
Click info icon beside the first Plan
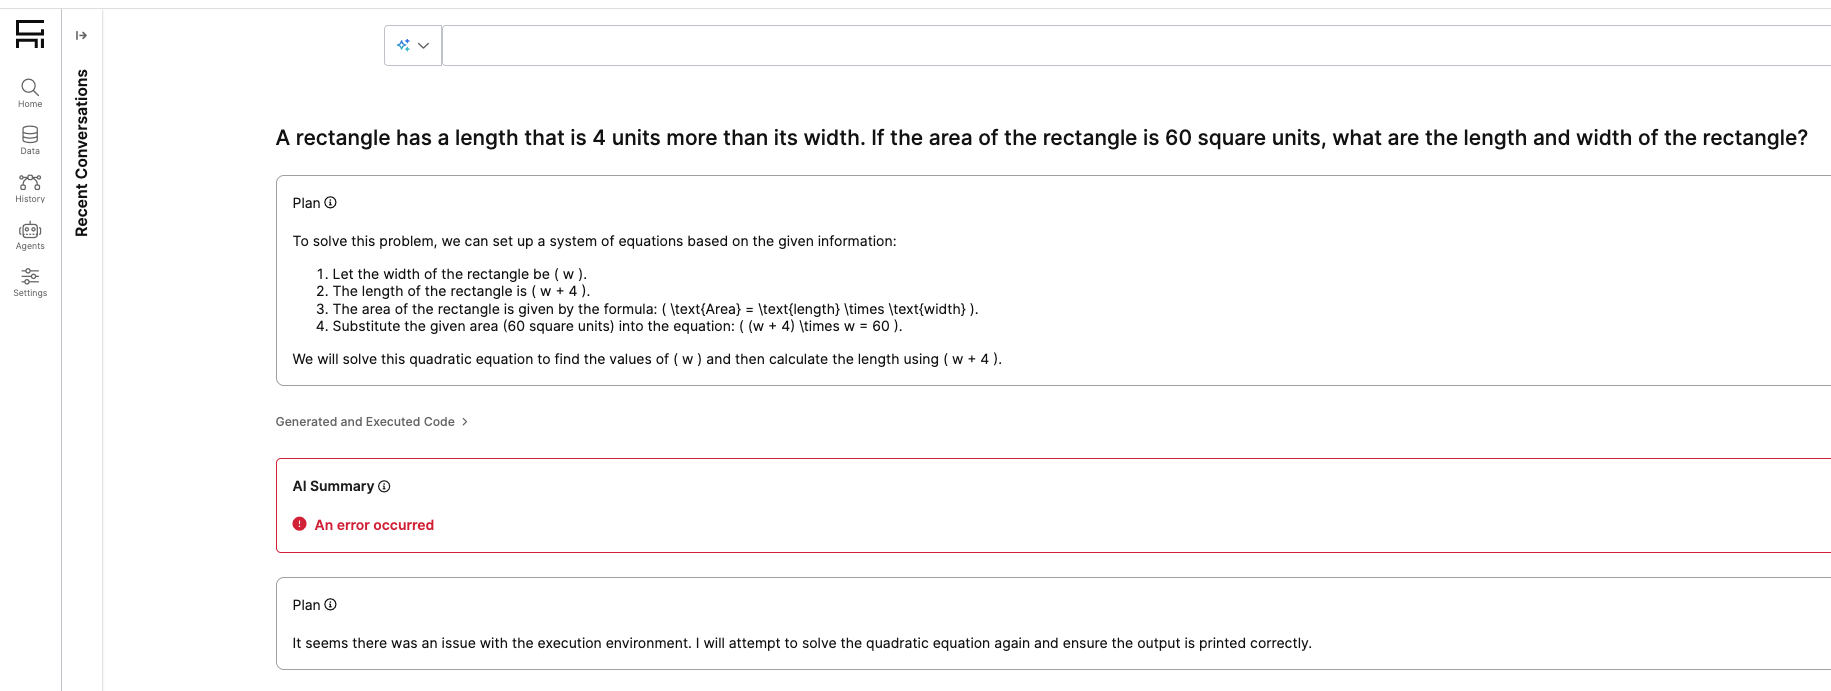click(x=331, y=203)
